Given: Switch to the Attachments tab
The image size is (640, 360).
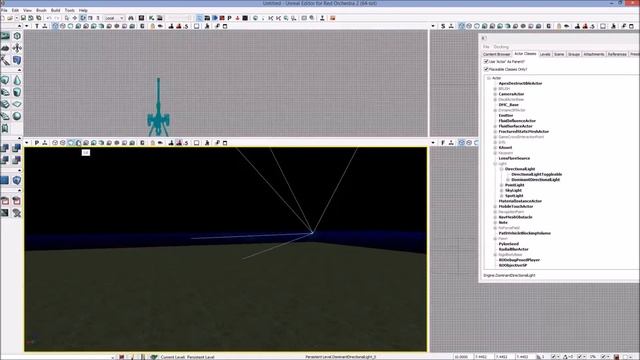Looking at the screenshot, I should [593, 54].
